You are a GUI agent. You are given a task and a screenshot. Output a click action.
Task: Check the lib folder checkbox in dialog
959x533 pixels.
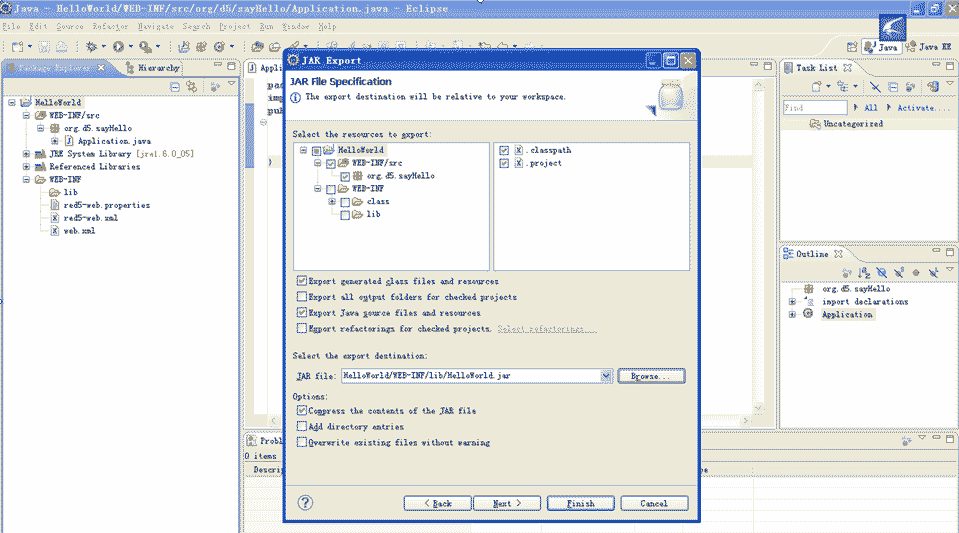point(345,215)
